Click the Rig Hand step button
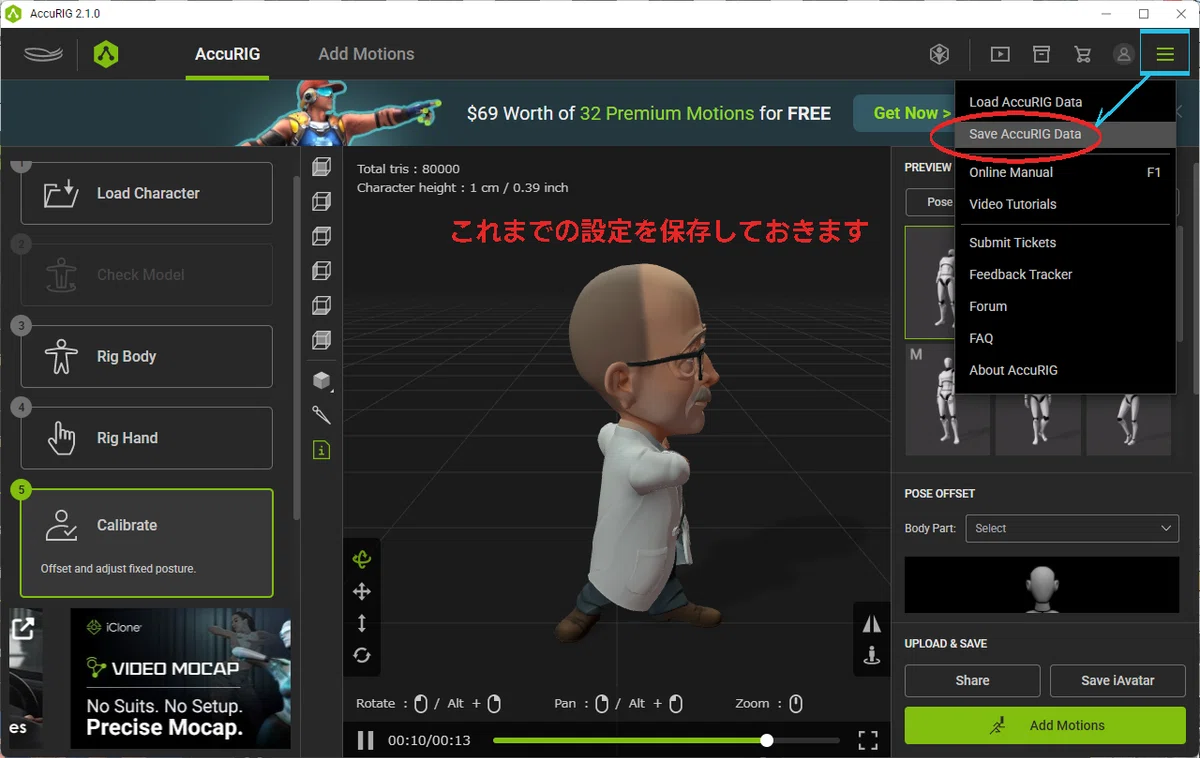The height and width of the screenshot is (758, 1200). (147, 438)
